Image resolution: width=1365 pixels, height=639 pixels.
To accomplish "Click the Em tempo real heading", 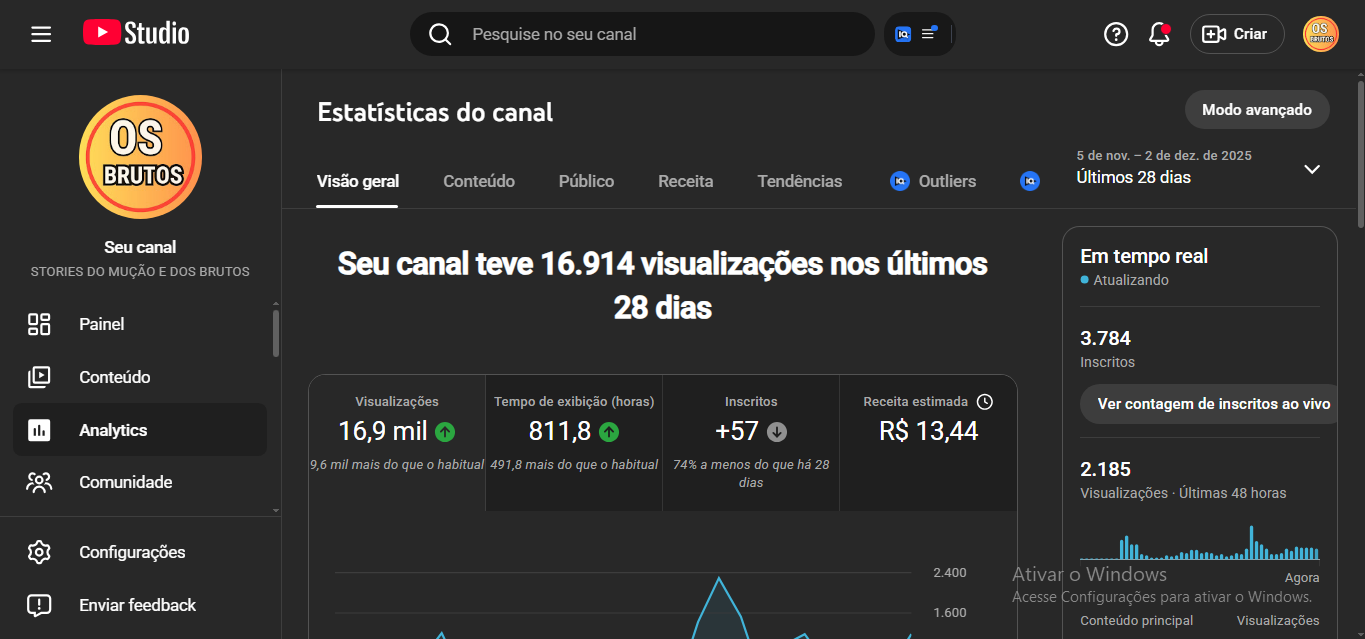I will (x=1144, y=256).
